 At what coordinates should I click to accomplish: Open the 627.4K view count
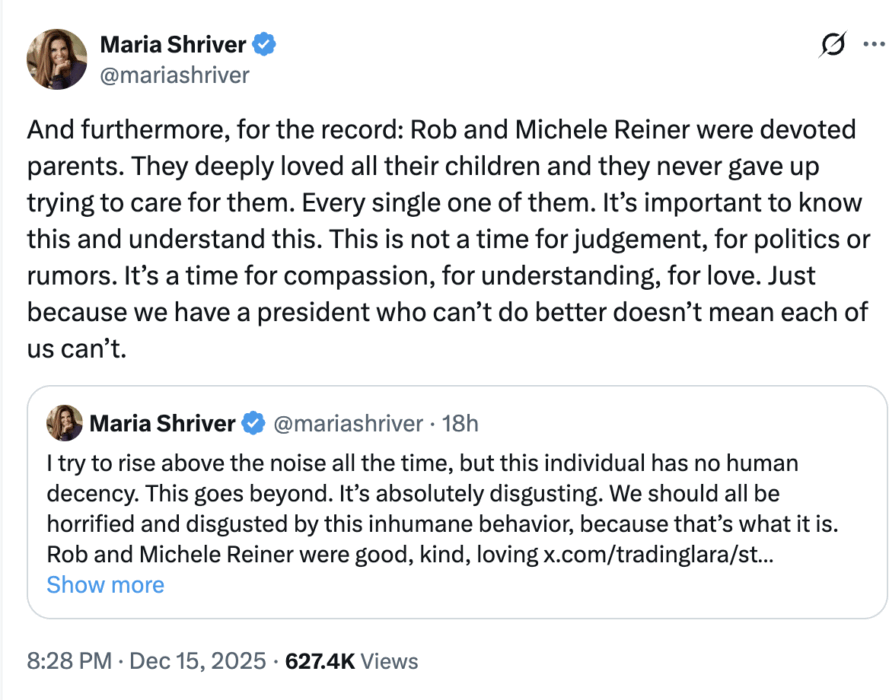pos(319,661)
